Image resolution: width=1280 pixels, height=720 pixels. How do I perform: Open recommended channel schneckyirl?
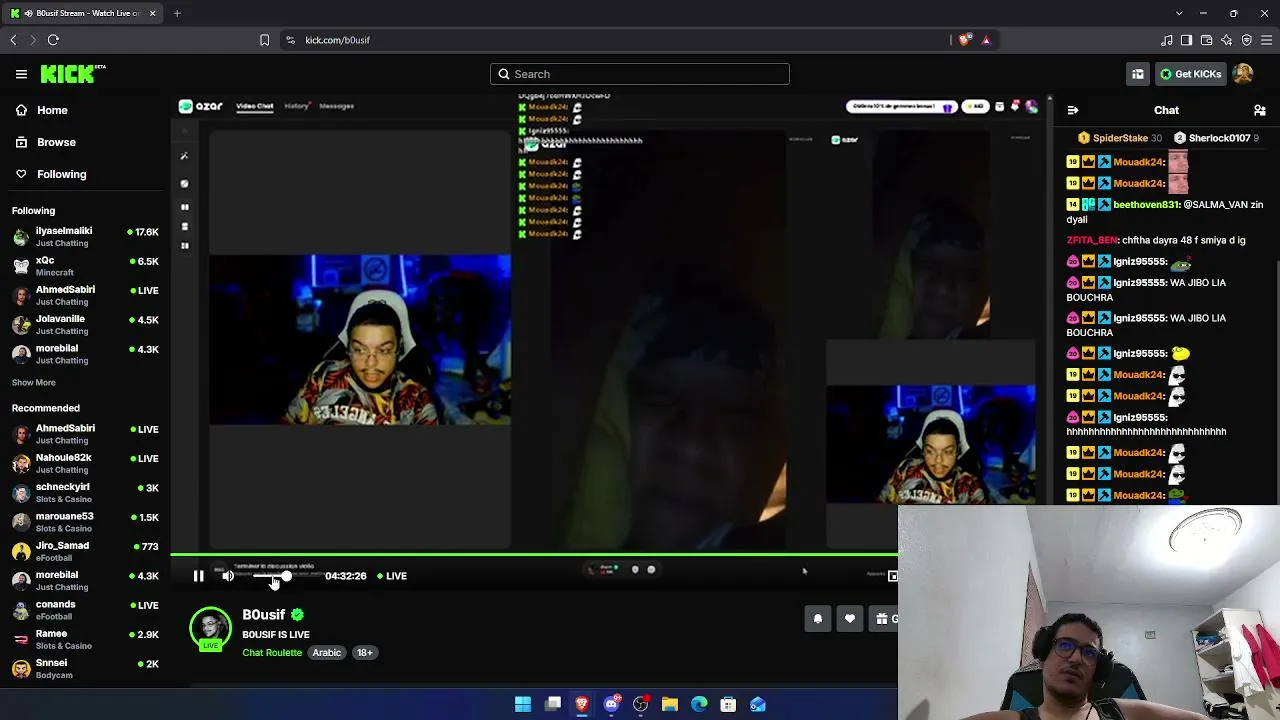pyautogui.click(x=85, y=492)
